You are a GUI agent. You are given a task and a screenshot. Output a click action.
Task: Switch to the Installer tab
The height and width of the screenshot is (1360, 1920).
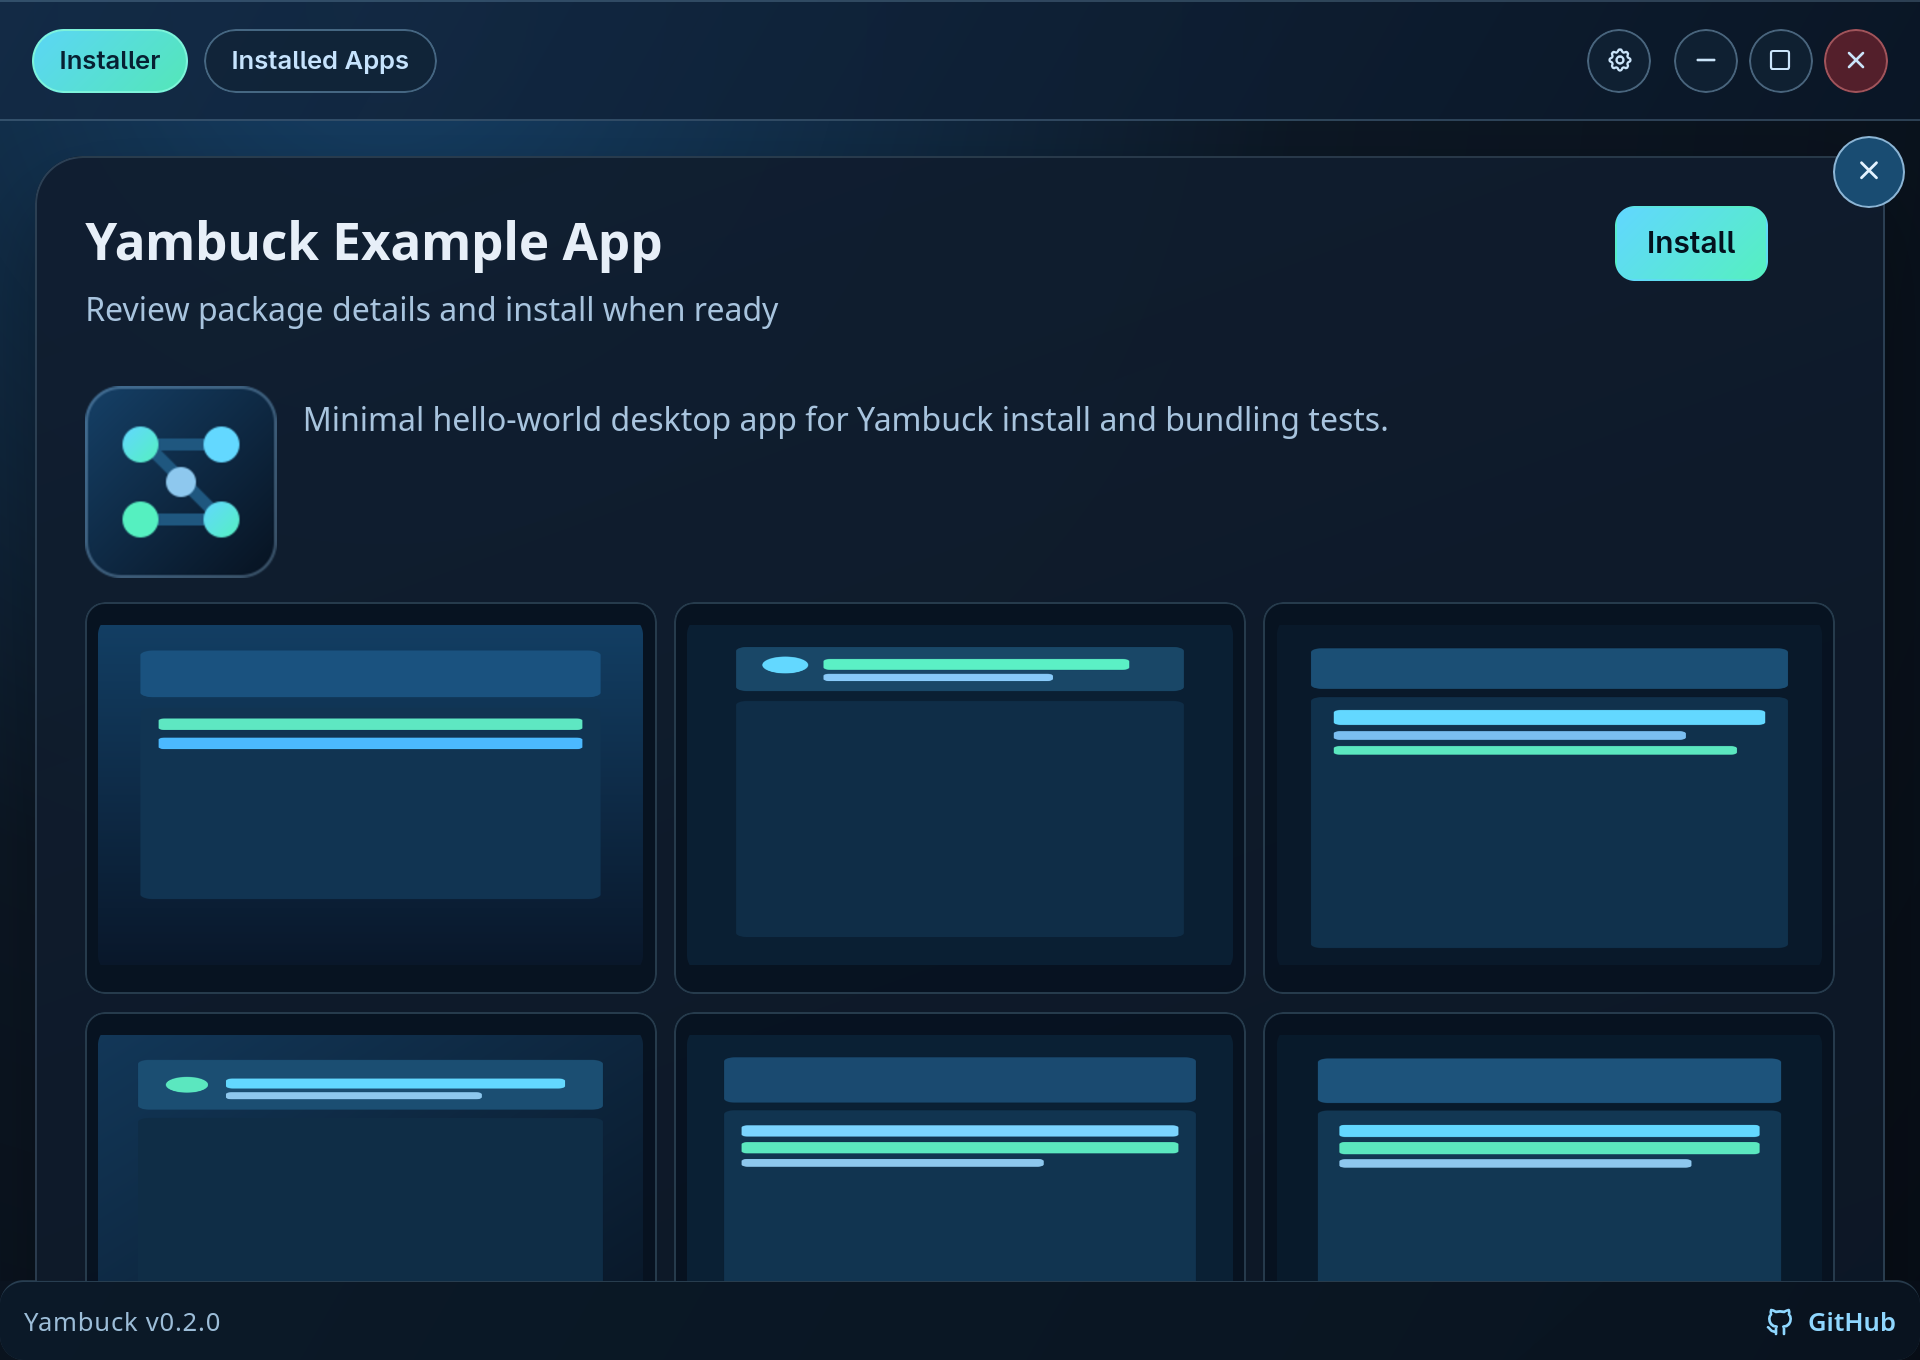click(110, 61)
